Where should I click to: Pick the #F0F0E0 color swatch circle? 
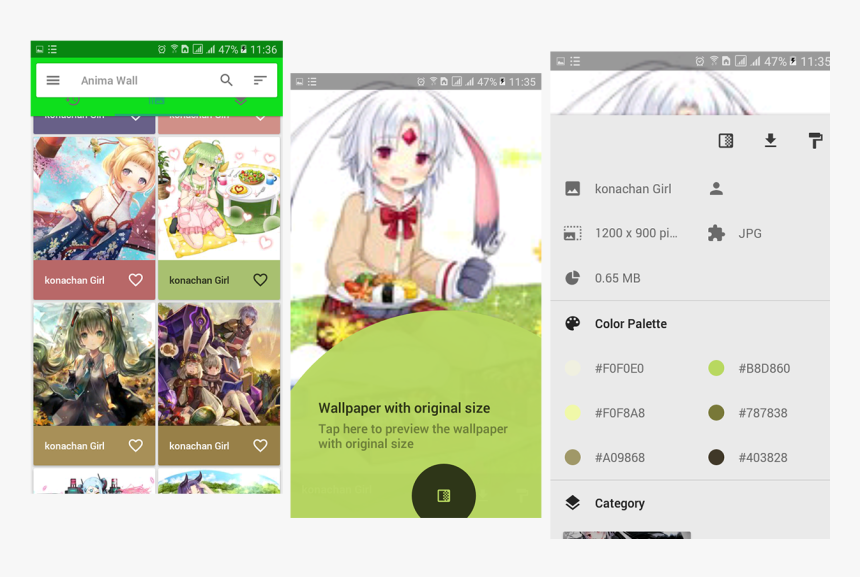tap(573, 368)
